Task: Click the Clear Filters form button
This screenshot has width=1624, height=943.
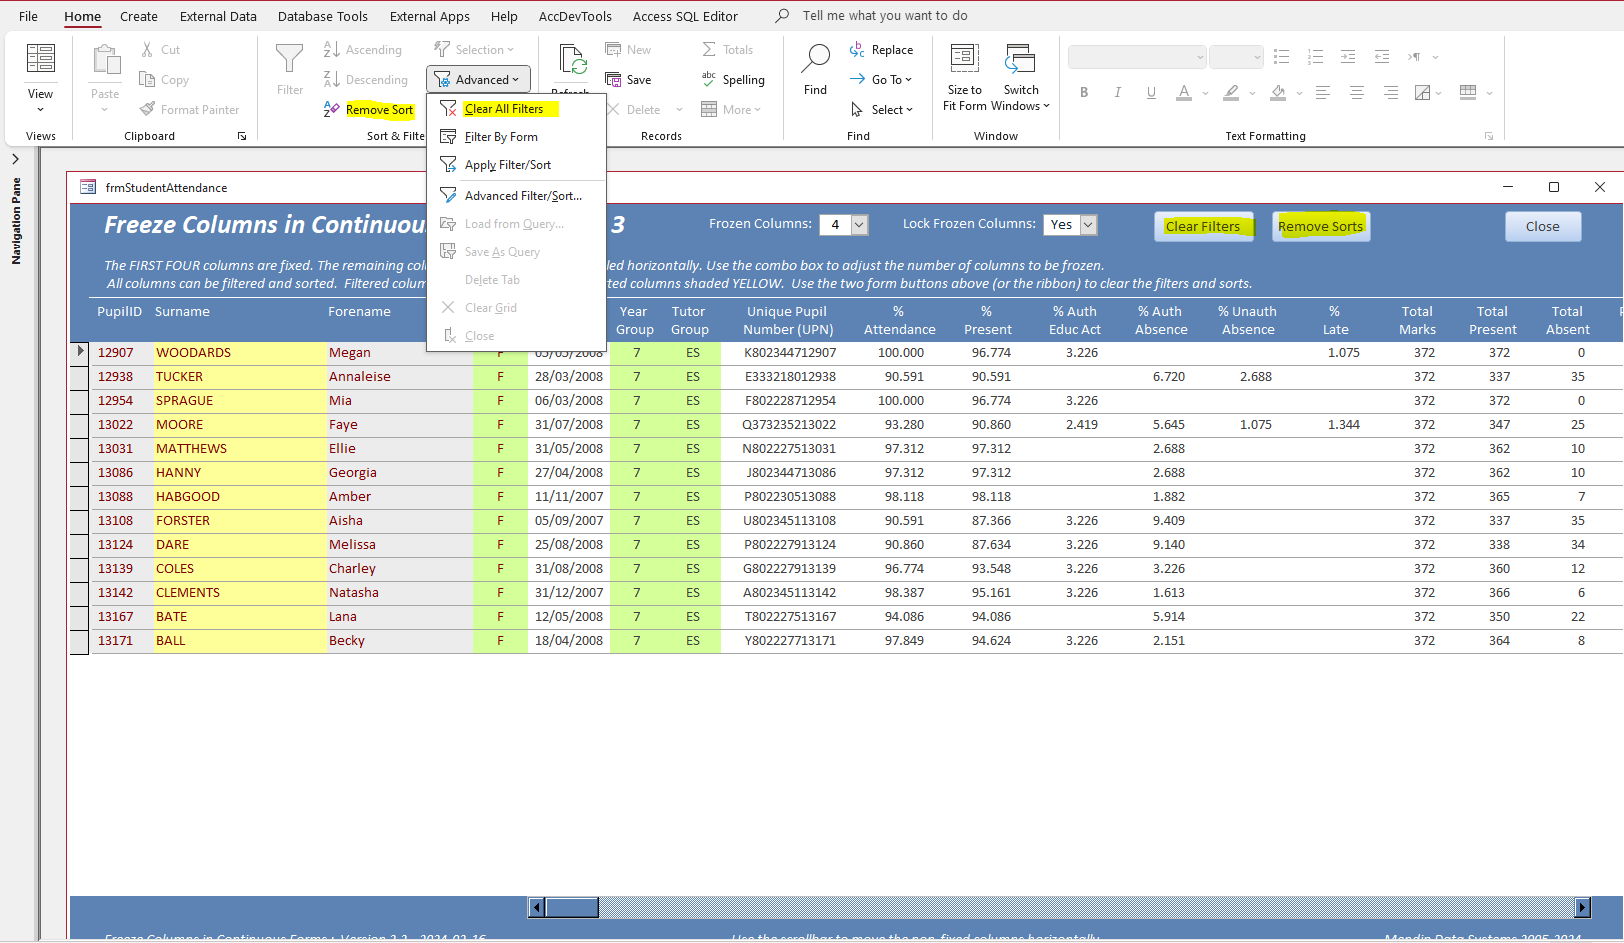Action: point(1204,226)
